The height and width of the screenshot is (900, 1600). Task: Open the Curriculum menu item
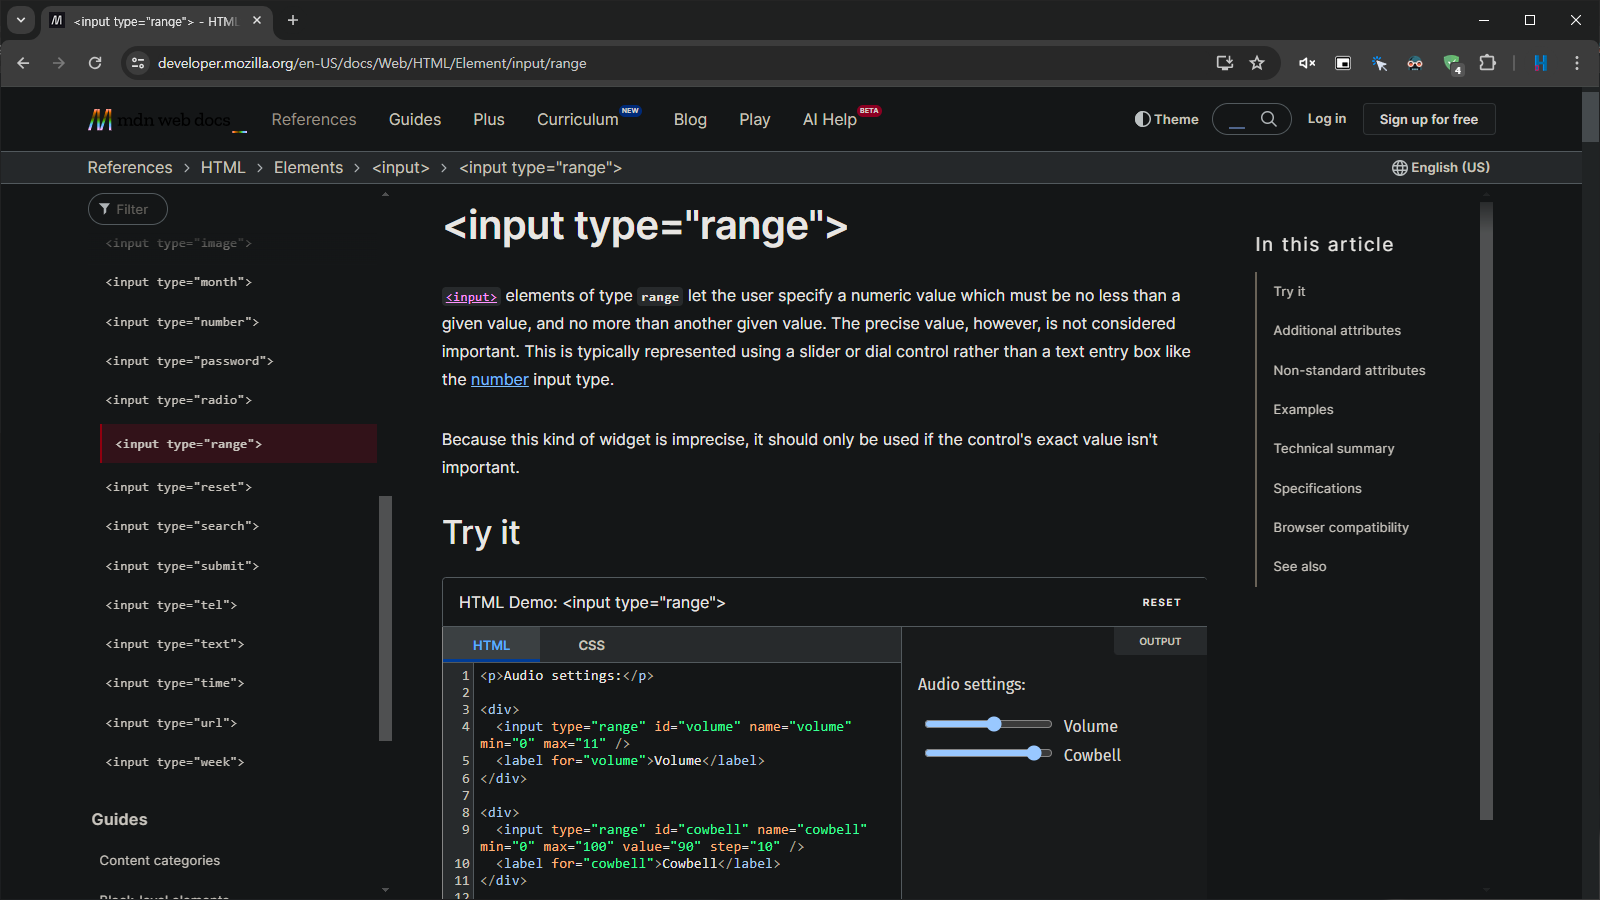point(578,119)
